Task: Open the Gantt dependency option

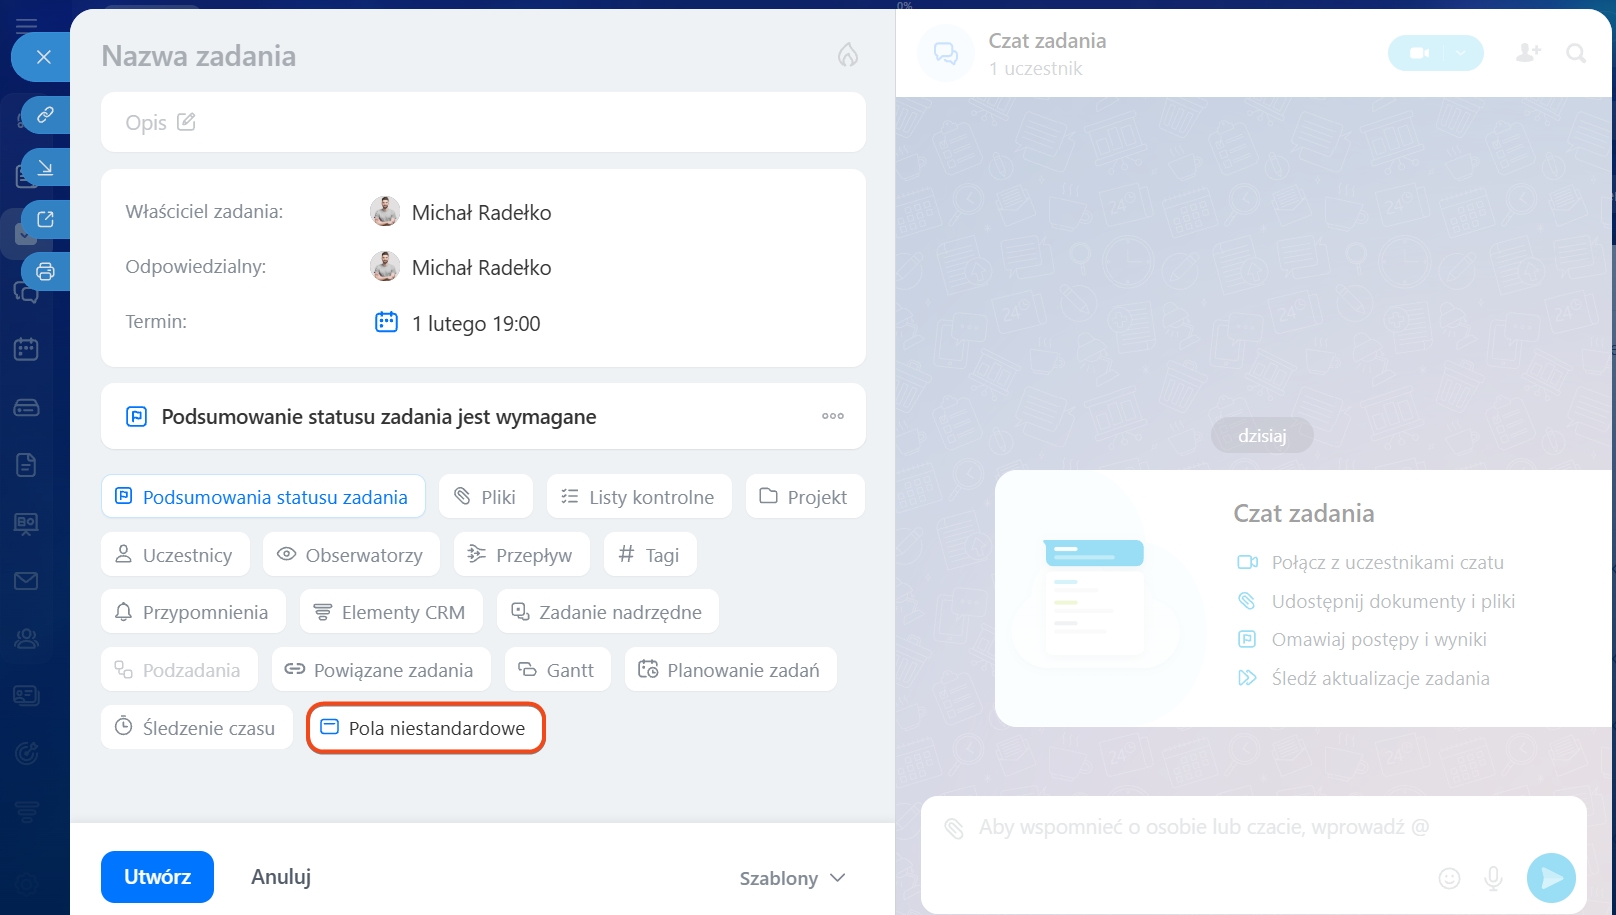Action: pos(558,670)
